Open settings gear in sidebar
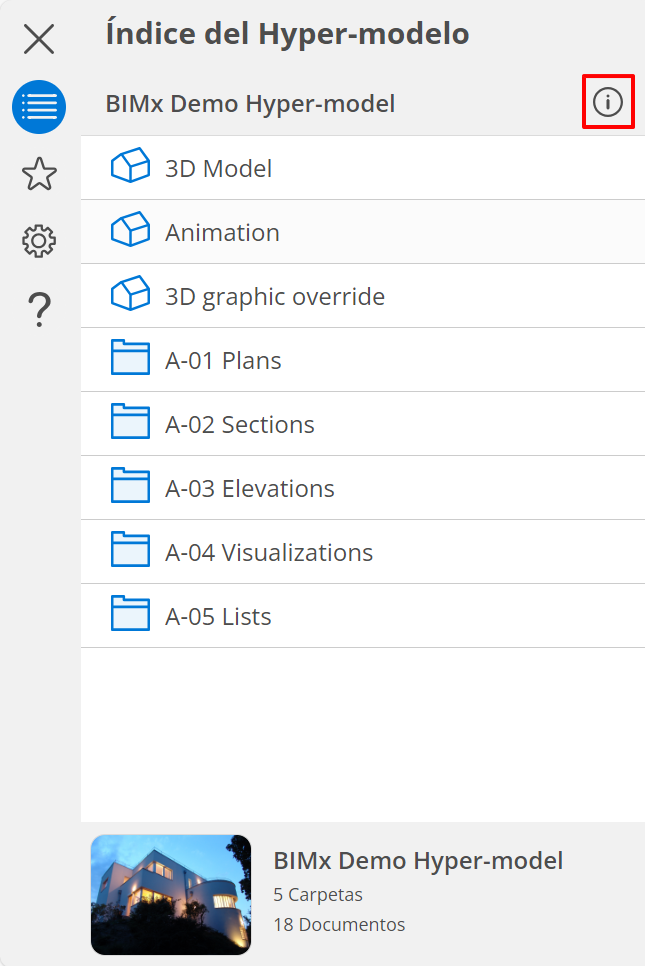The height and width of the screenshot is (966, 645). [39, 241]
